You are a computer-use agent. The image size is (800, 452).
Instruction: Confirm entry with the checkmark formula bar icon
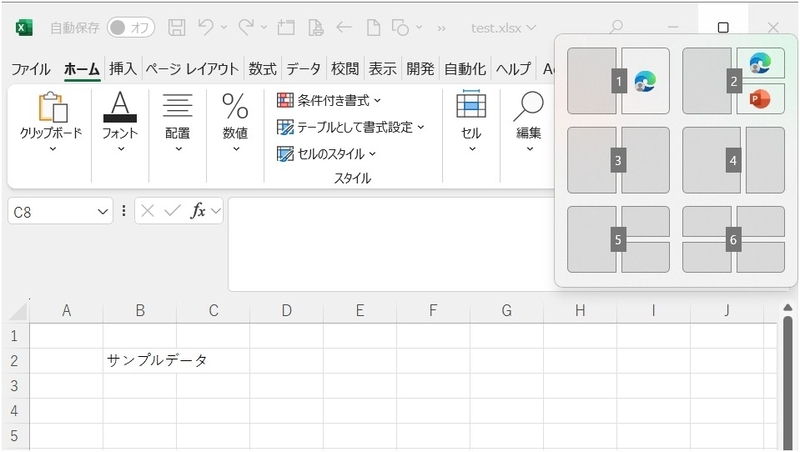172,211
